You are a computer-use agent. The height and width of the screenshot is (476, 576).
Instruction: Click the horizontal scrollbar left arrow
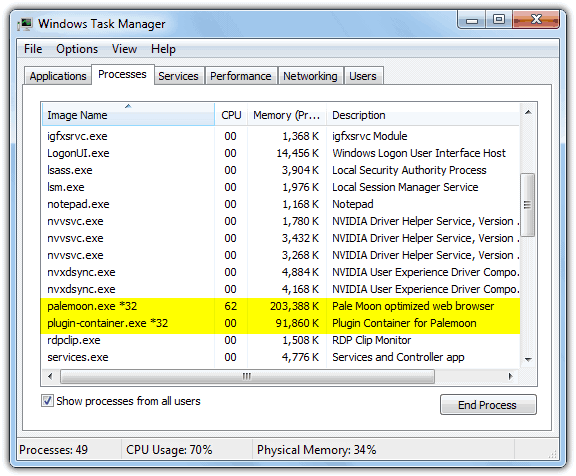click(x=50, y=376)
